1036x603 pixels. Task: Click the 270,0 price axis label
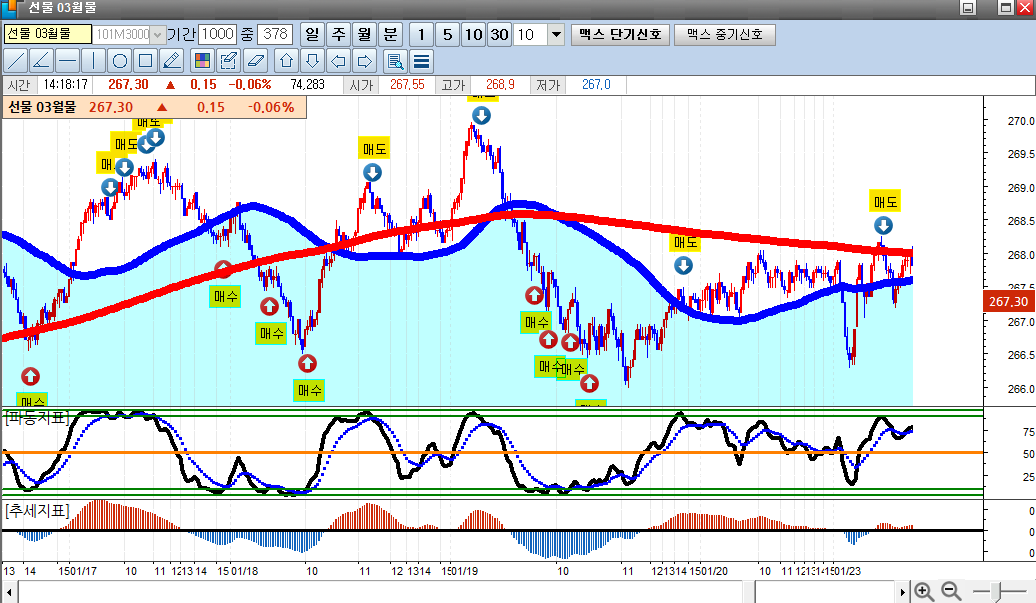(x=1021, y=121)
